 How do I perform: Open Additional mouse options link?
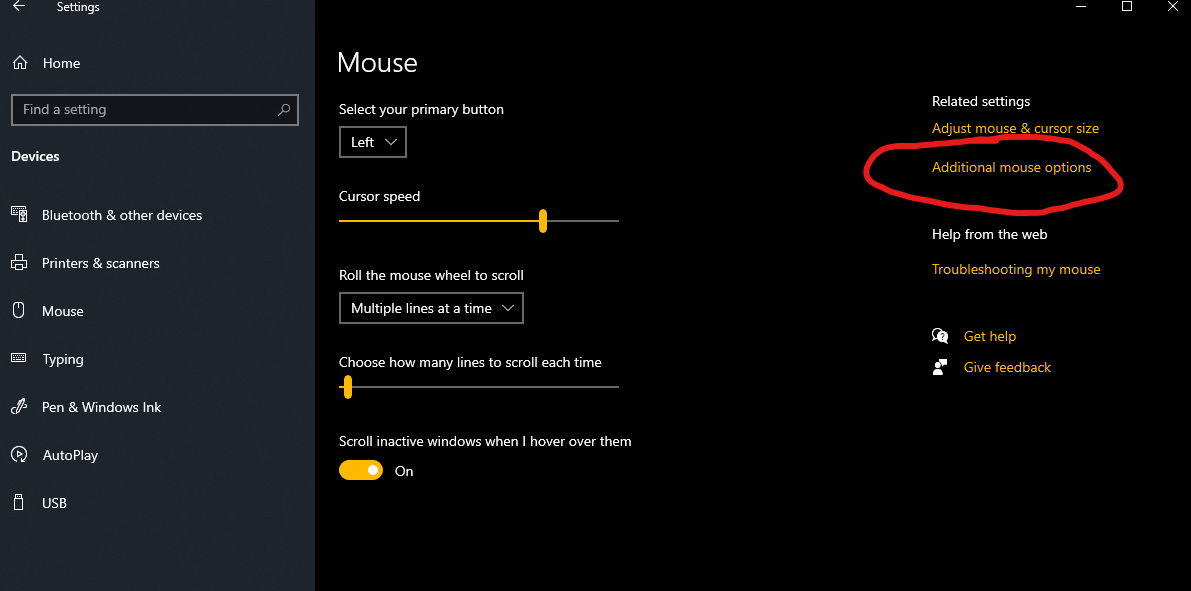coord(1011,167)
